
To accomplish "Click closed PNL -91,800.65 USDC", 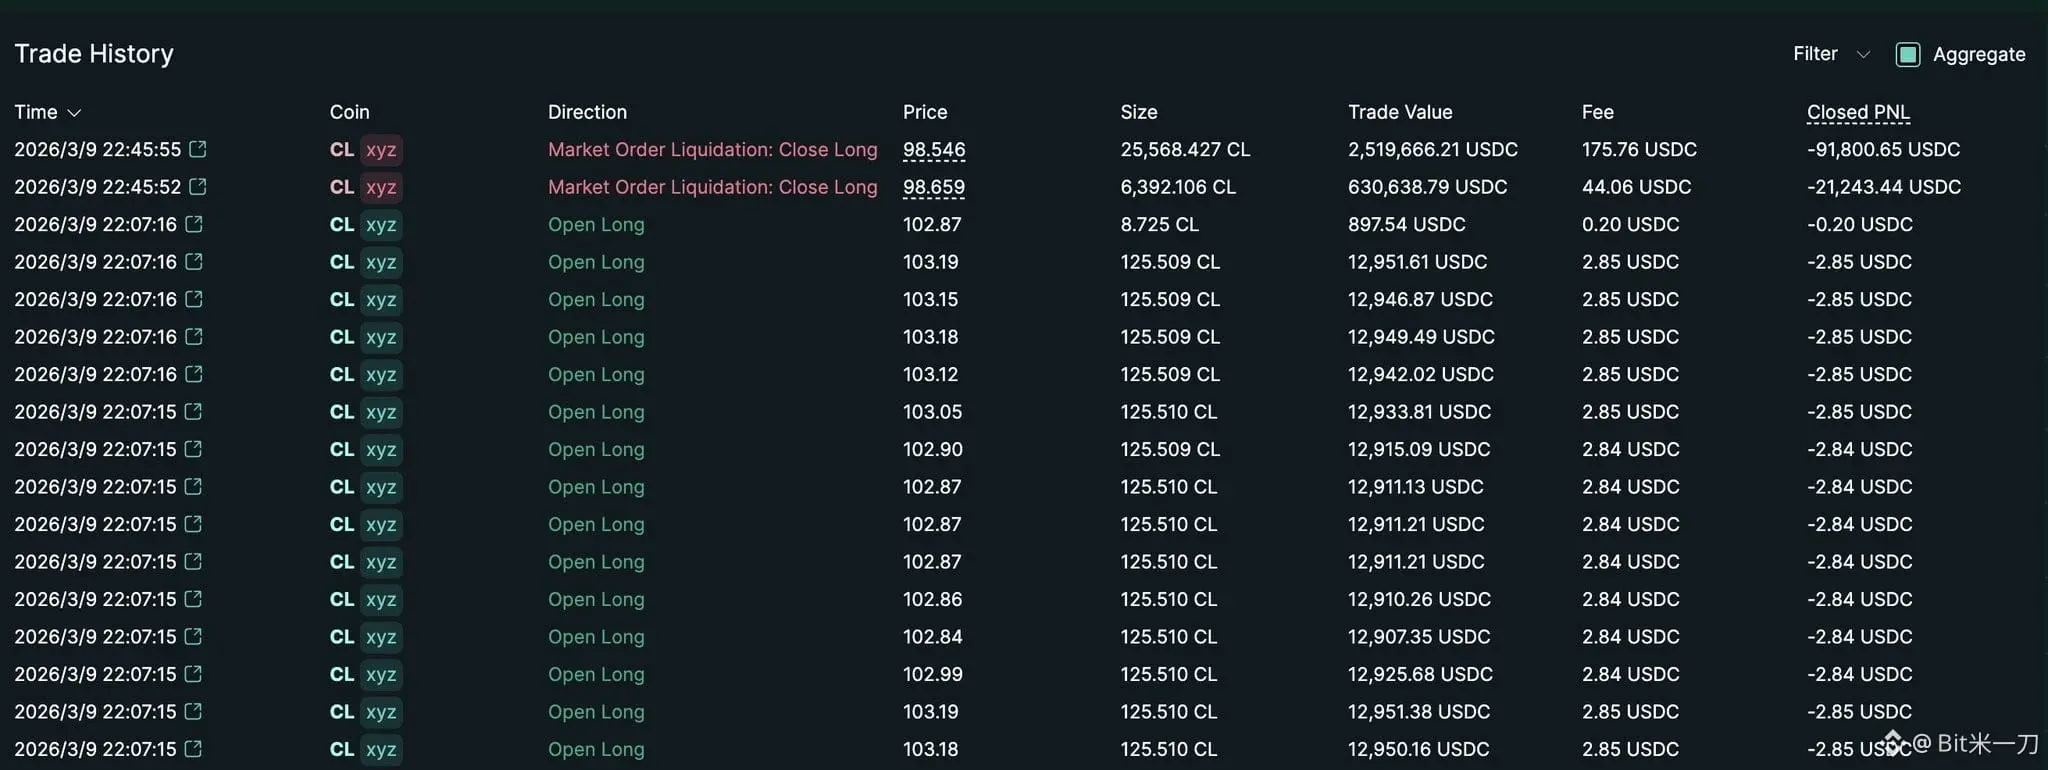I will click(x=1884, y=149).
